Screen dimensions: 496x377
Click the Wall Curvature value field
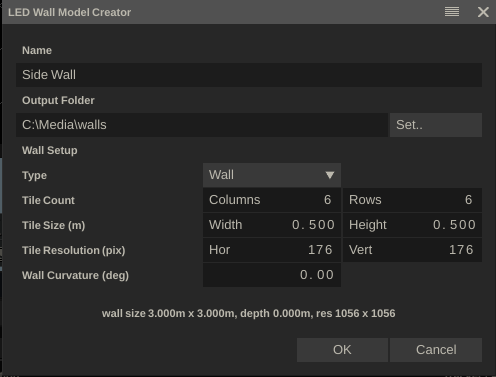272,275
